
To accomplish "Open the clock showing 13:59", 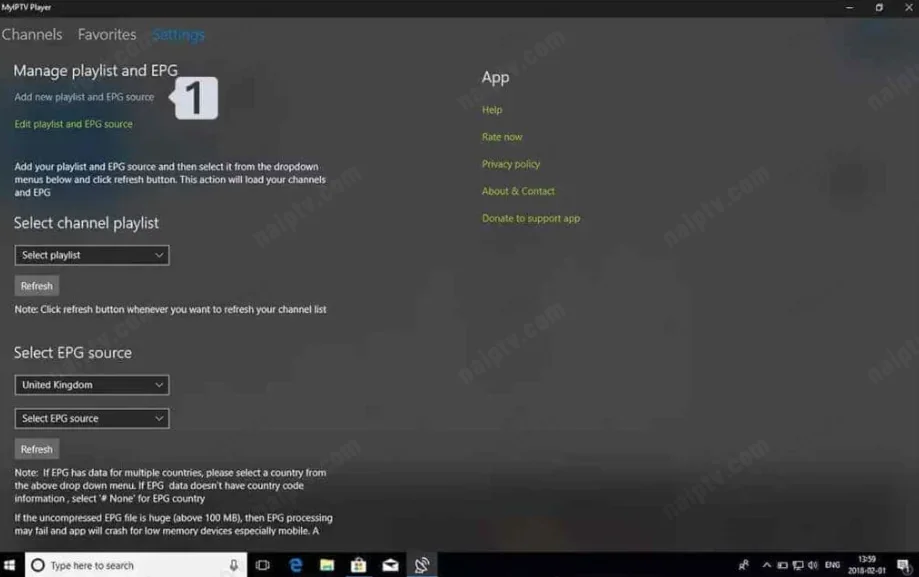I will [866, 565].
